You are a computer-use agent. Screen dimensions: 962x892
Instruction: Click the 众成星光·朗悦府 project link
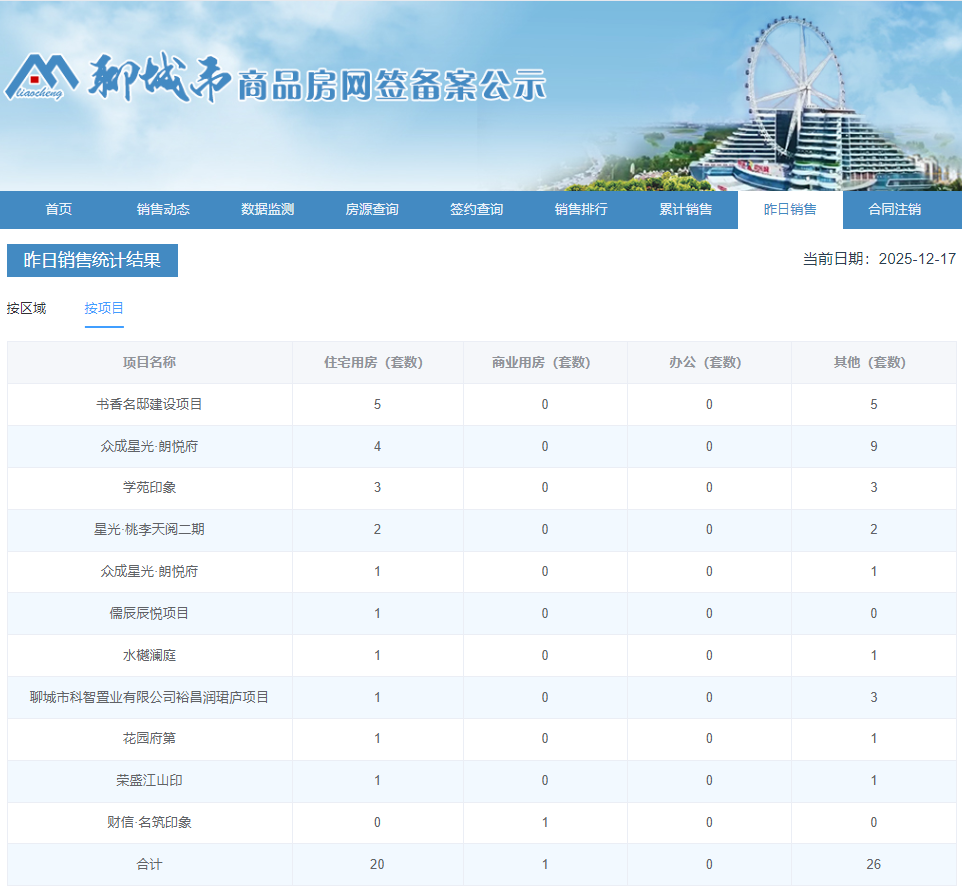click(148, 446)
